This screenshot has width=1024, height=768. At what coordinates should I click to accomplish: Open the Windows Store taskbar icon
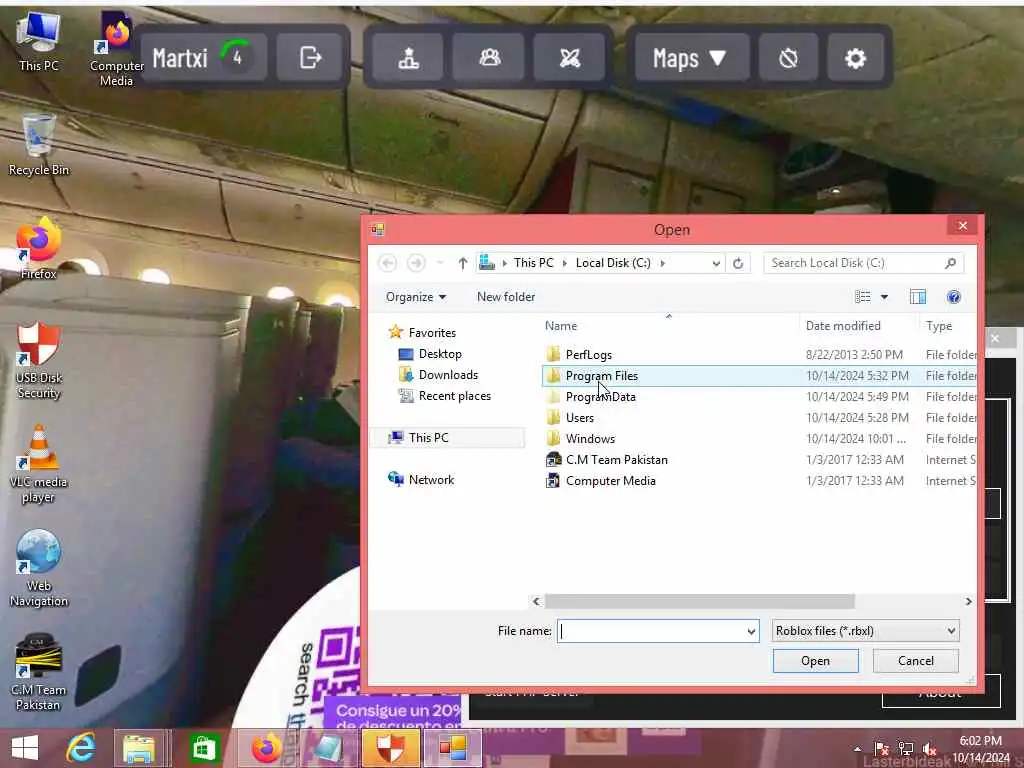click(204, 748)
